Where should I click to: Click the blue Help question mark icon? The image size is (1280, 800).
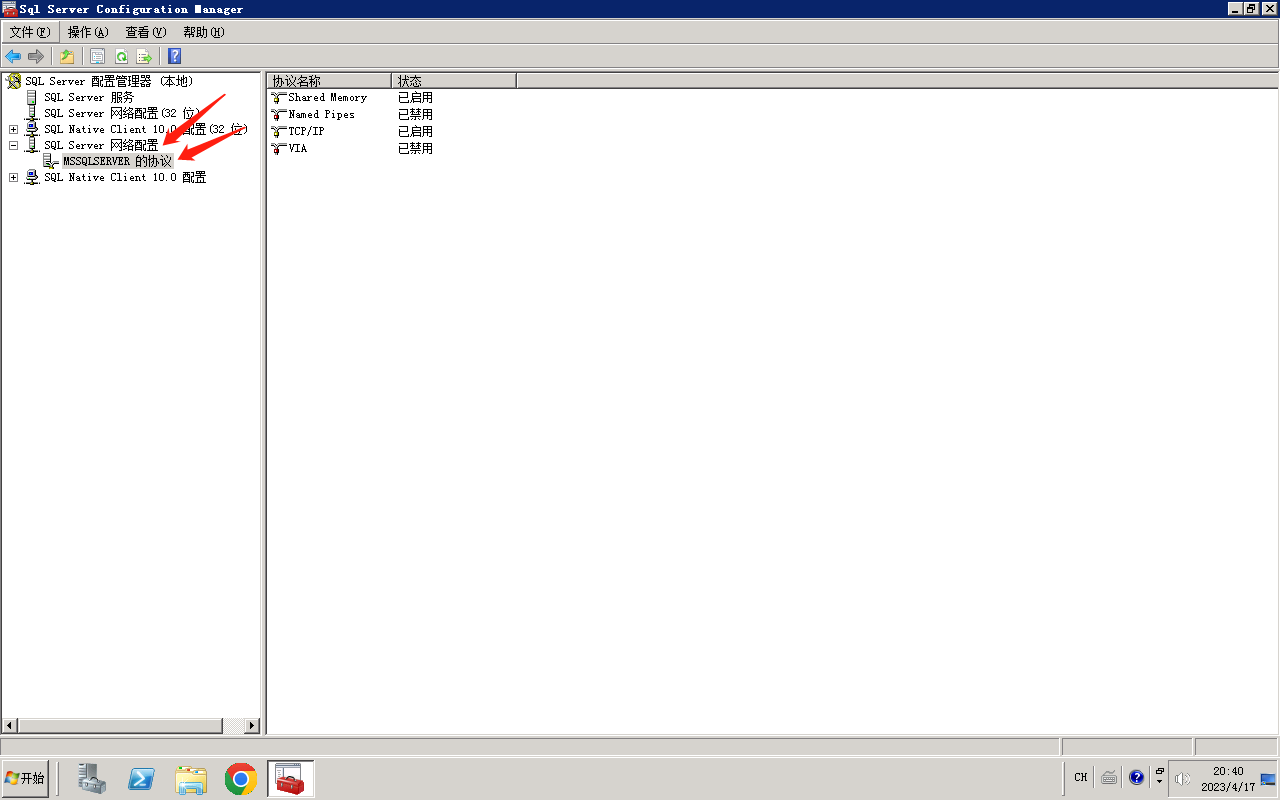tap(175, 57)
